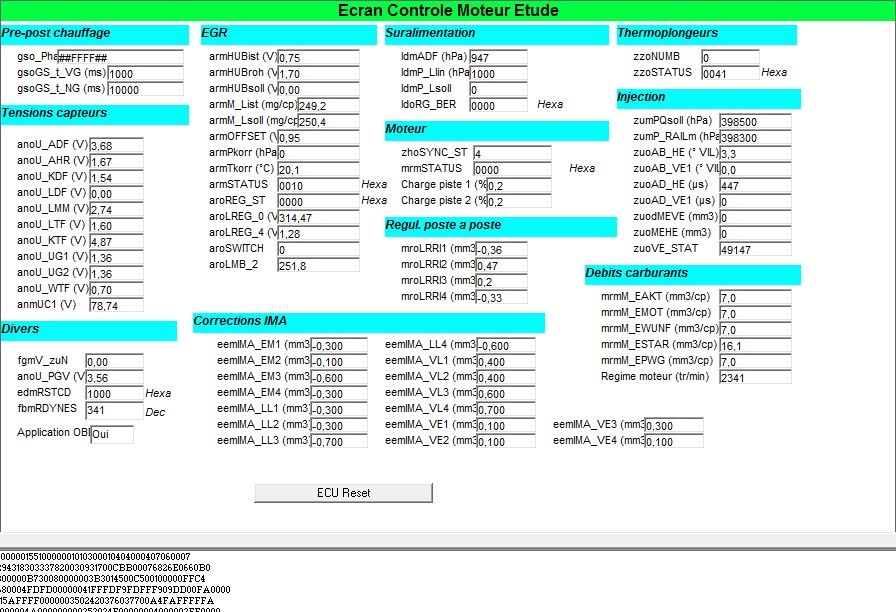Click the anoU_WTF (V) value box
The height and width of the screenshot is (612, 896).
coord(116,289)
